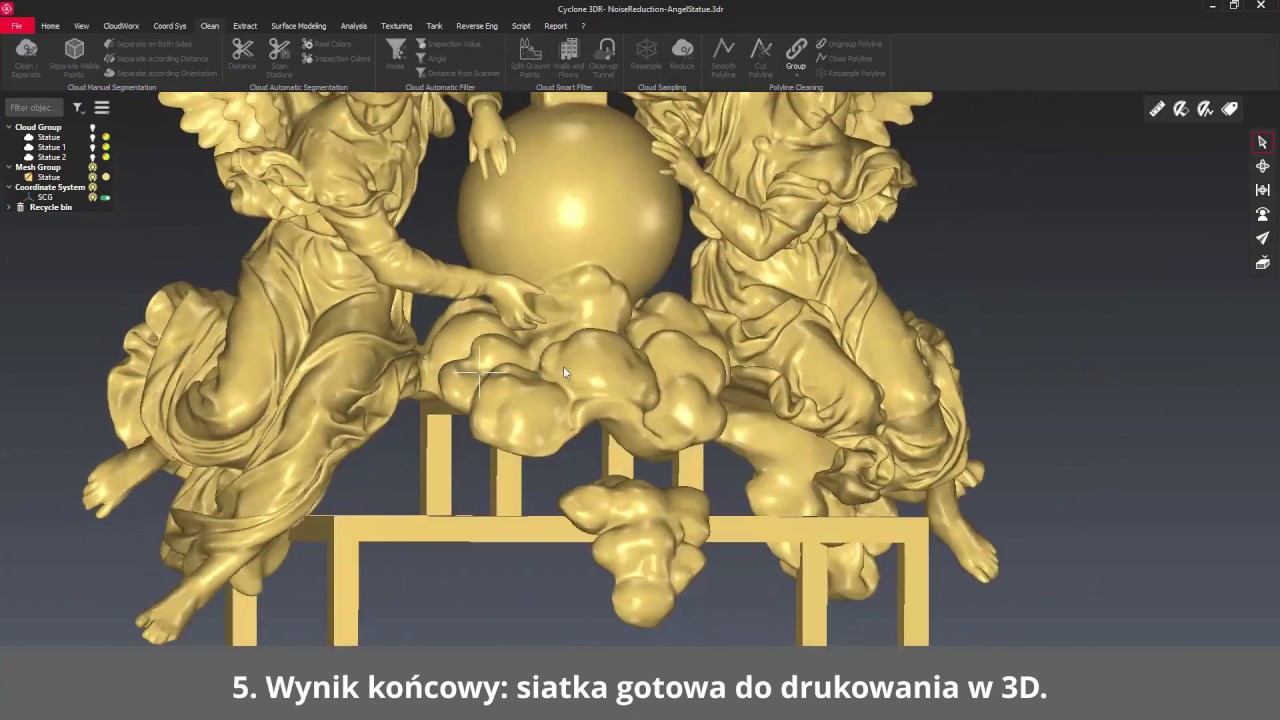Click the Distance segmentation tool
The width and height of the screenshot is (1280, 720).
click(x=242, y=56)
